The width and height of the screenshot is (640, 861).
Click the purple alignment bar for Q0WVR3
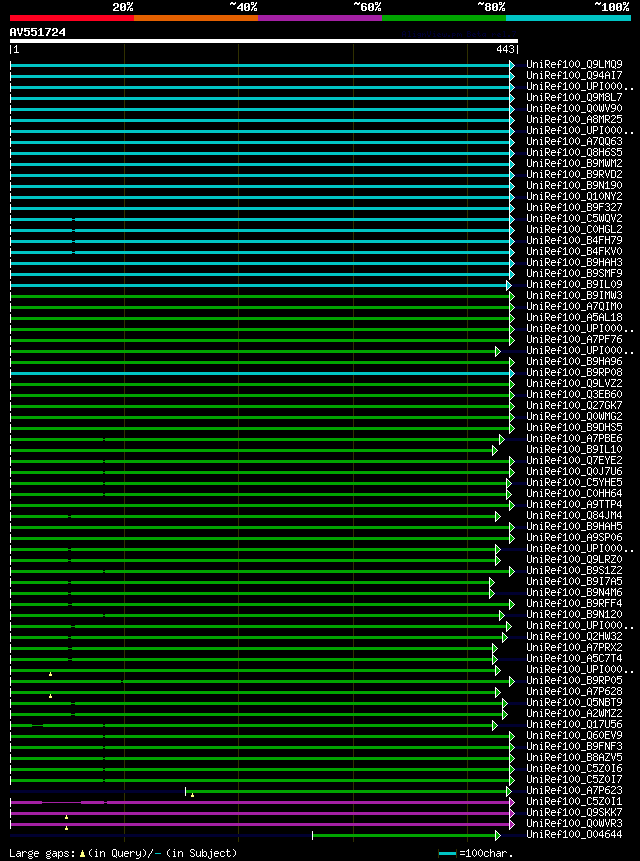click(x=260, y=824)
